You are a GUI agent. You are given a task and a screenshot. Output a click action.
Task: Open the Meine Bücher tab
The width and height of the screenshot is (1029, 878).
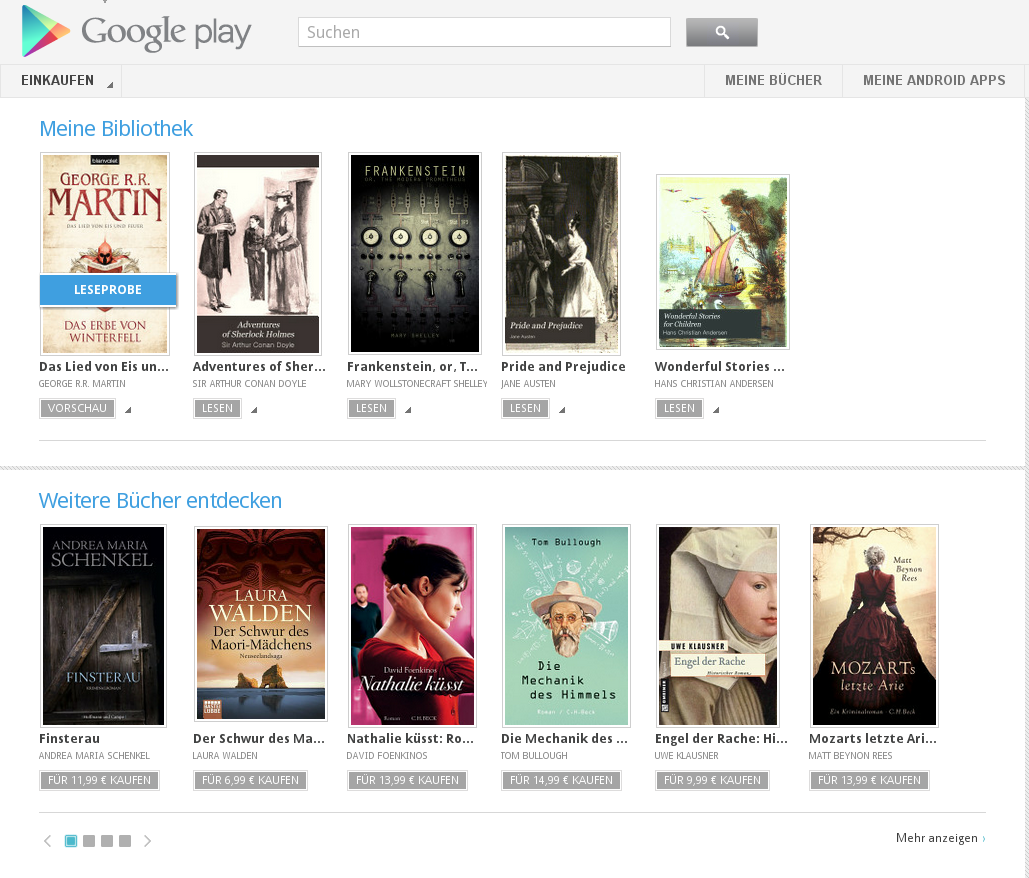click(773, 81)
